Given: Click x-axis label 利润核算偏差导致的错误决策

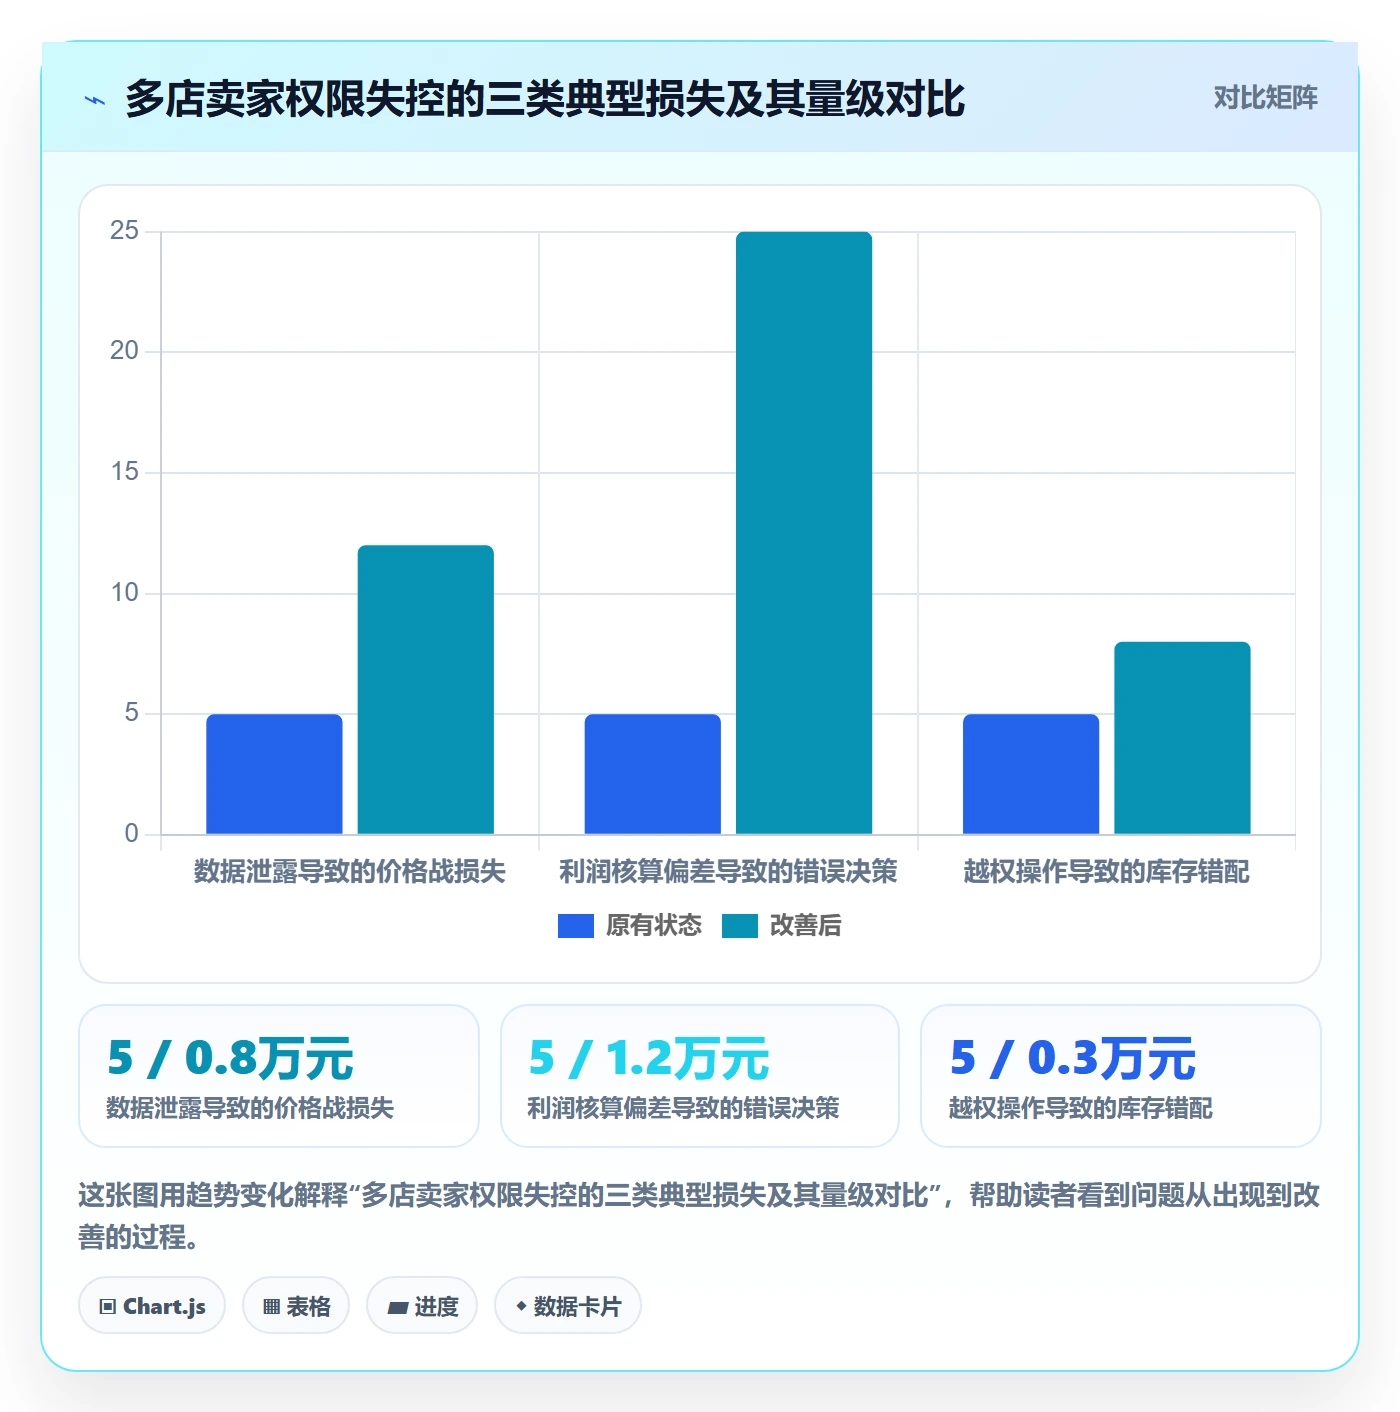Looking at the screenshot, I should pos(728,872).
